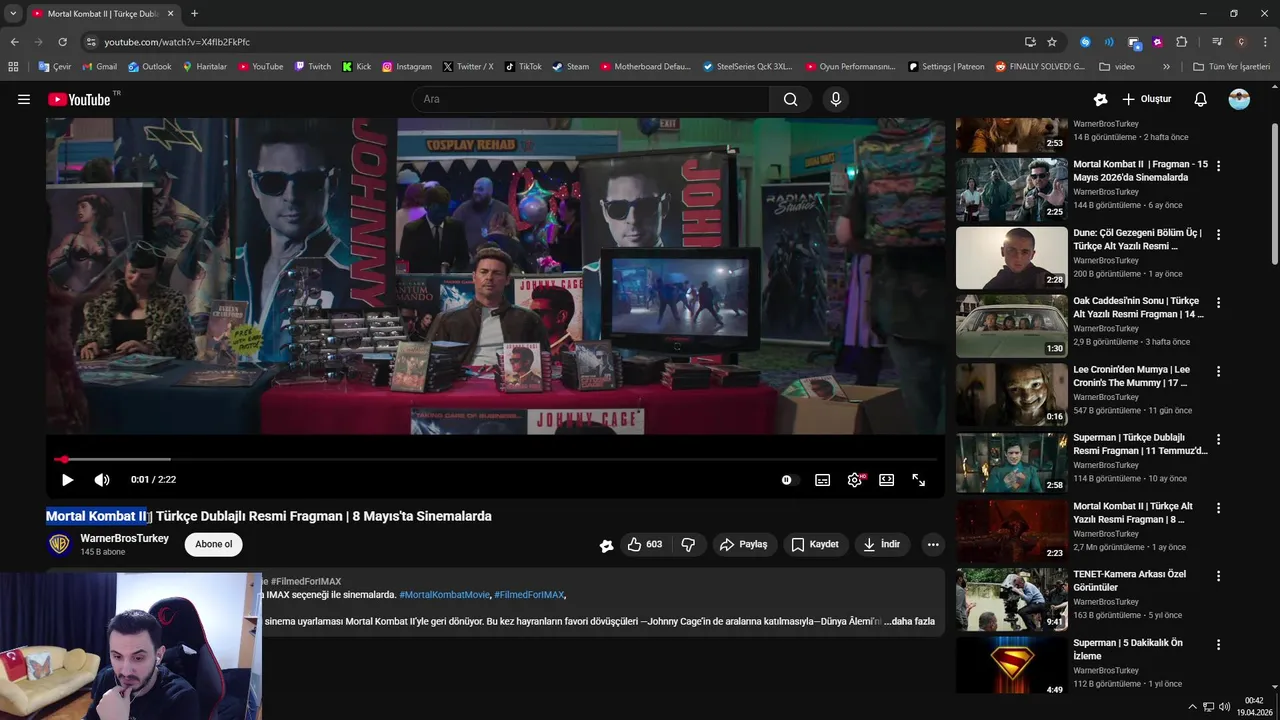
Task: Like the video showing 603 likes
Action: pyautogui.click(x=645, y=545)
